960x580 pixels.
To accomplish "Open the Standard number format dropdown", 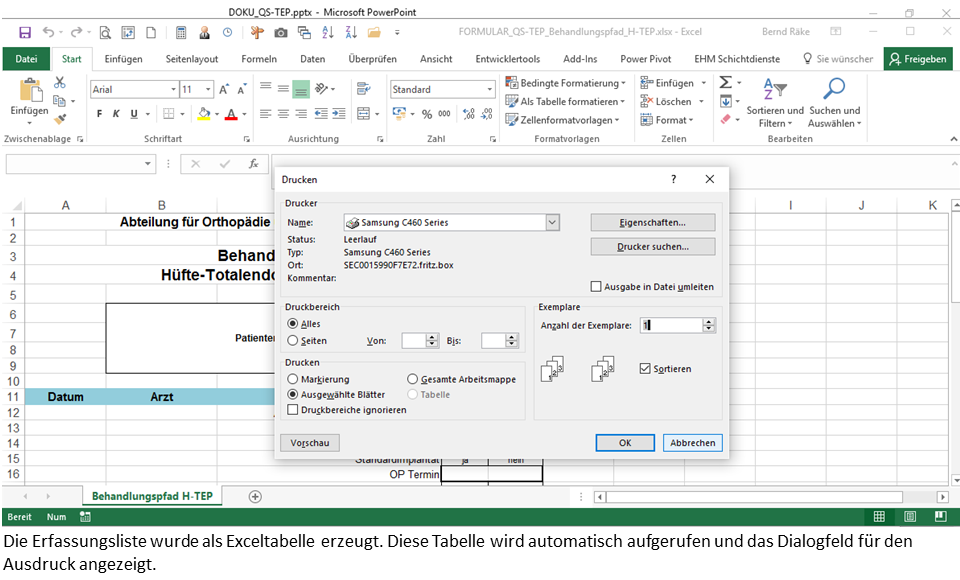I will pyautogui.click(x=489, y=90).
